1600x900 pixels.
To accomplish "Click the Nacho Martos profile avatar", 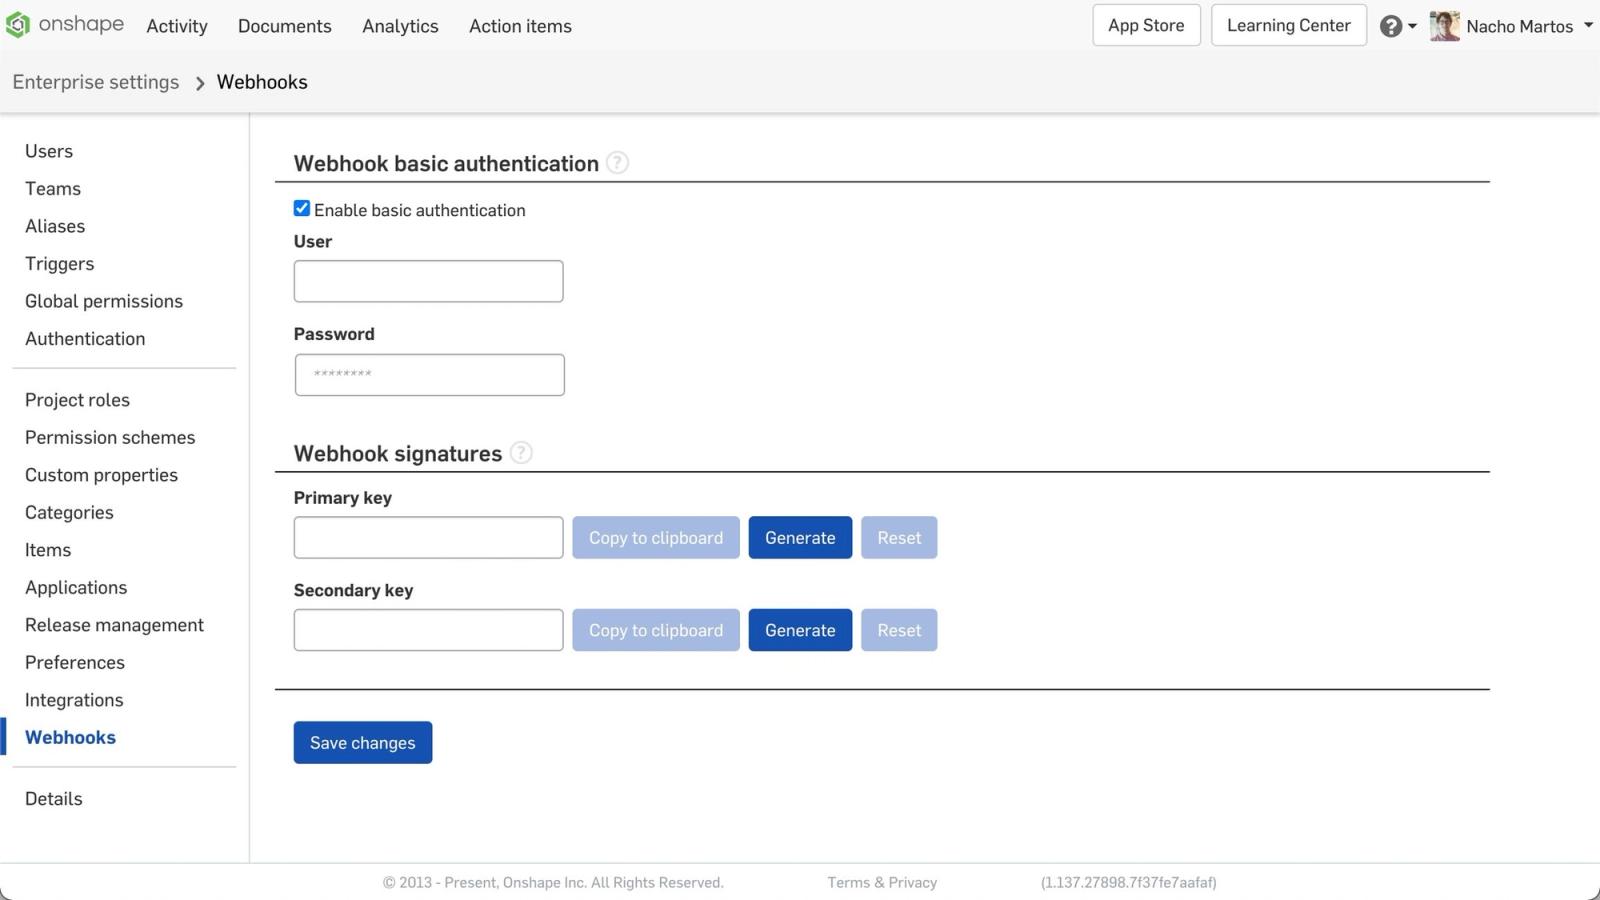I will click(1444, 26).
